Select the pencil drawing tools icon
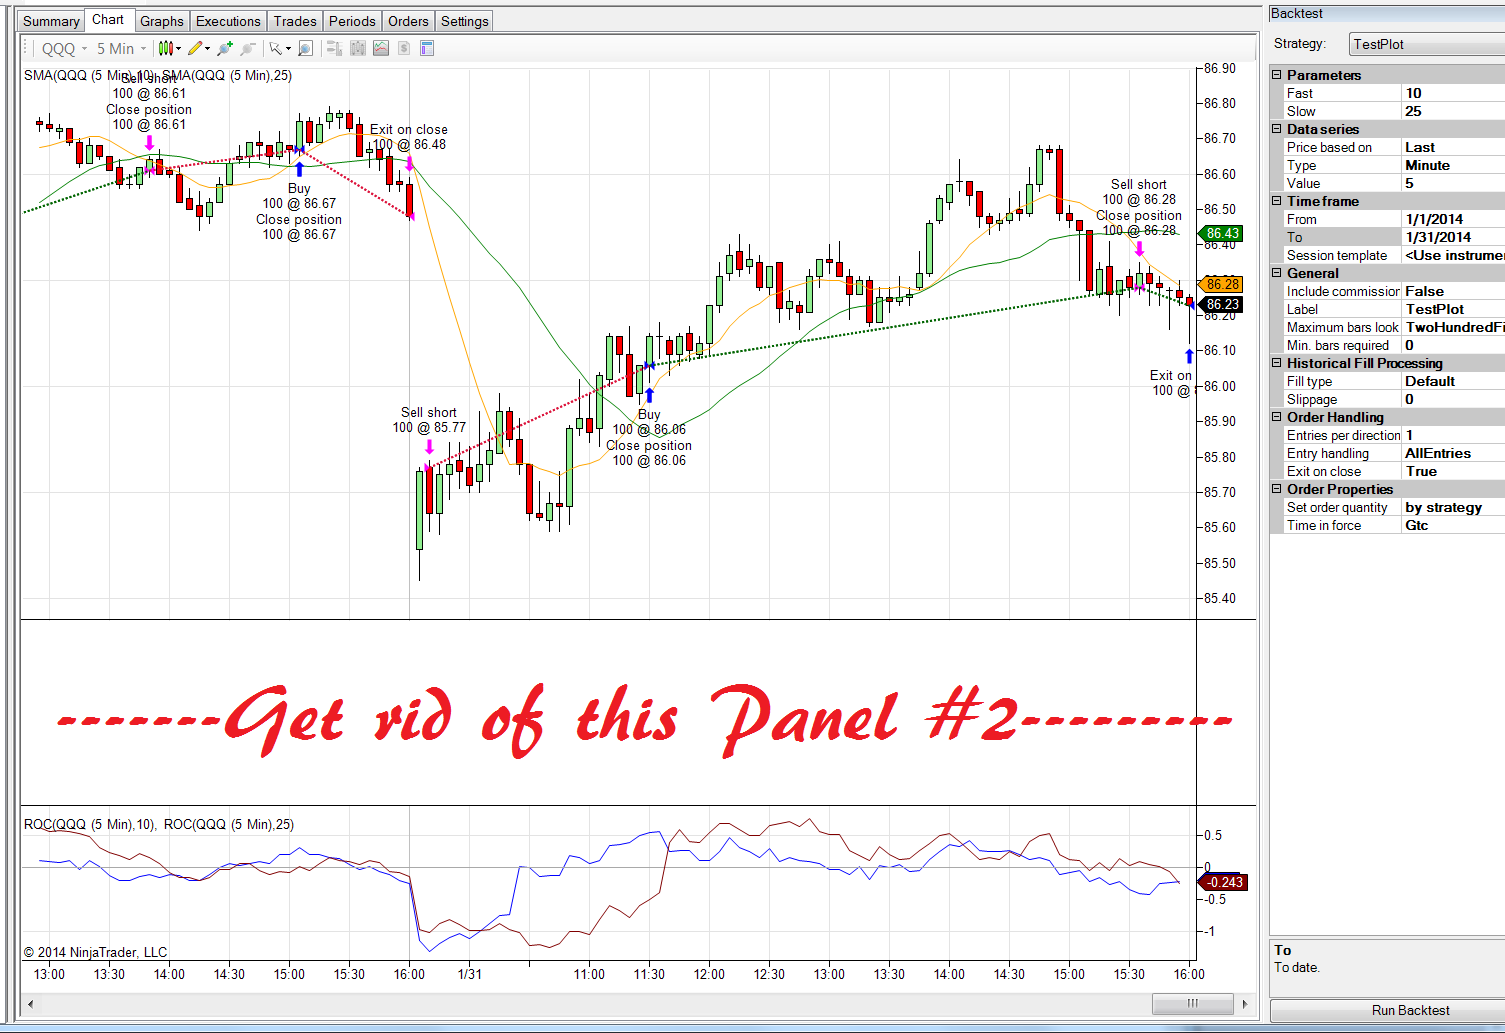Image resolution: width=1505 pixels, height=1033 pixels. (x=198, y=48)
